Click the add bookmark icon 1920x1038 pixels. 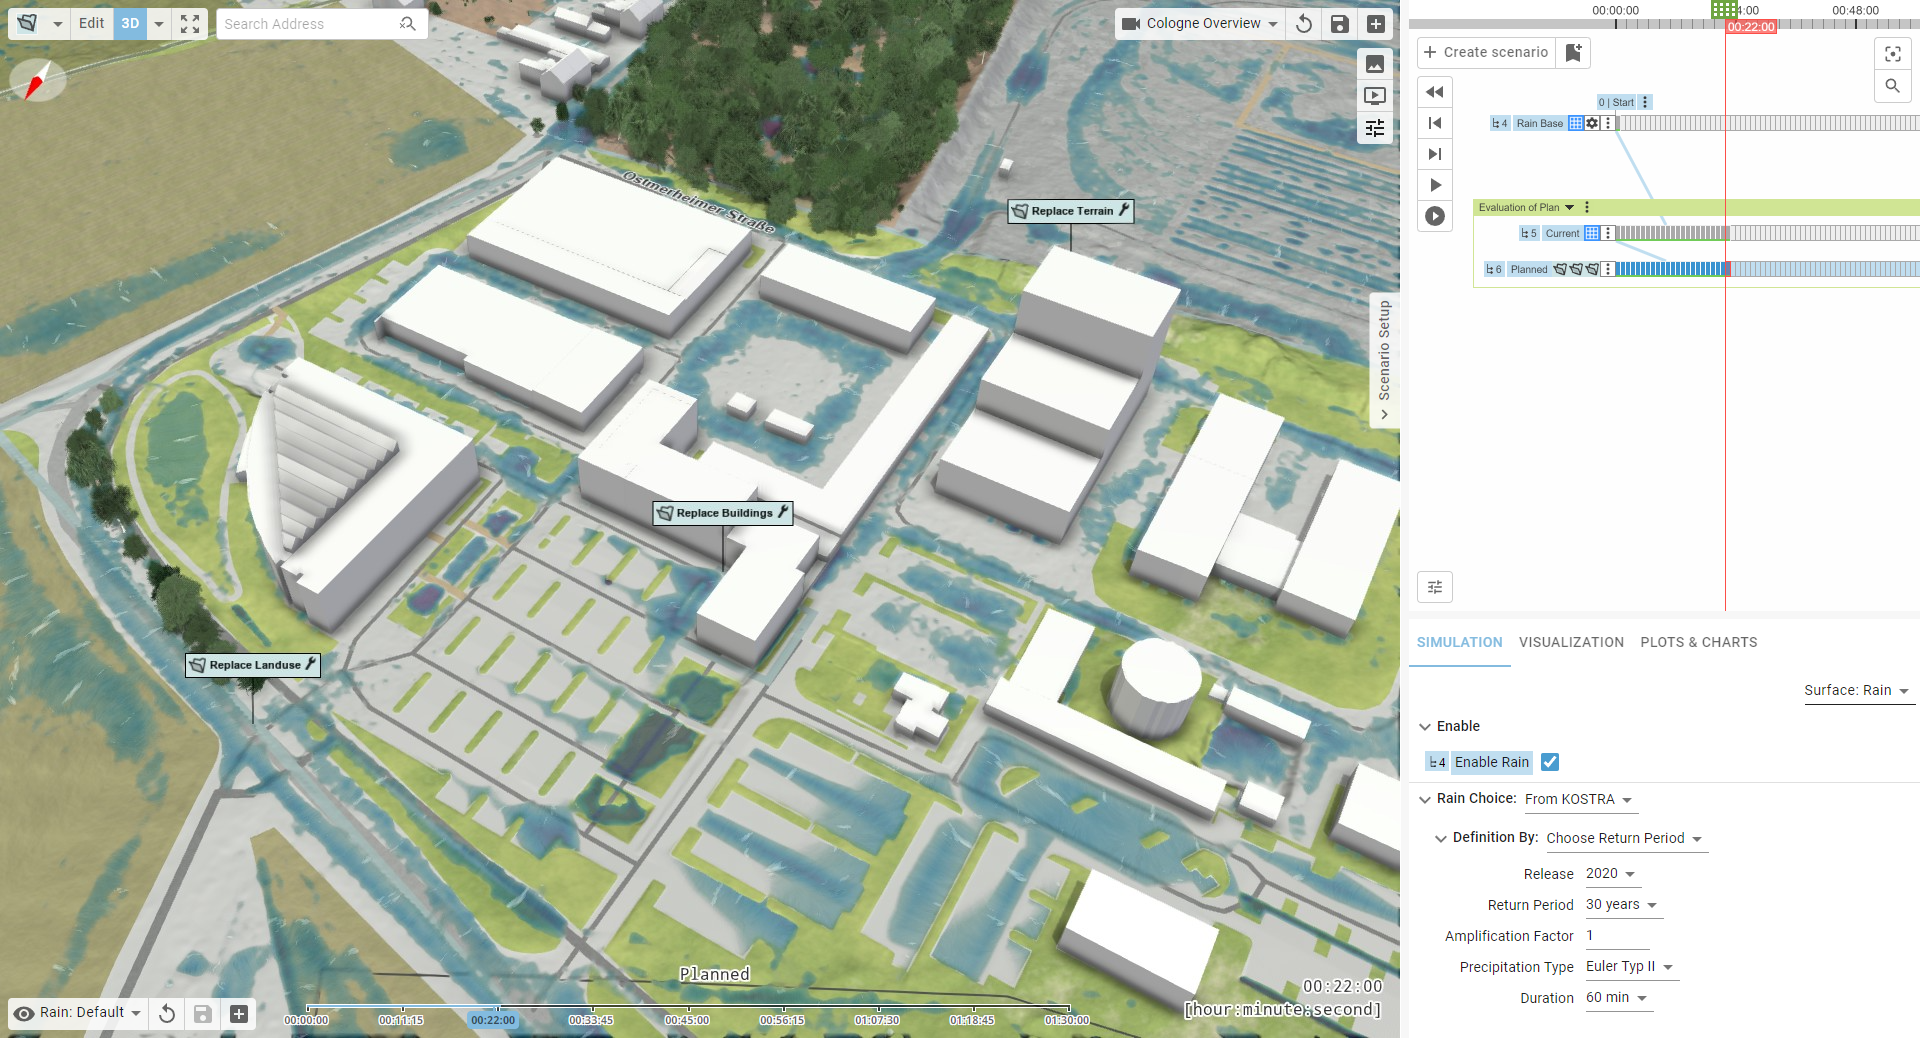[1573, 53]
